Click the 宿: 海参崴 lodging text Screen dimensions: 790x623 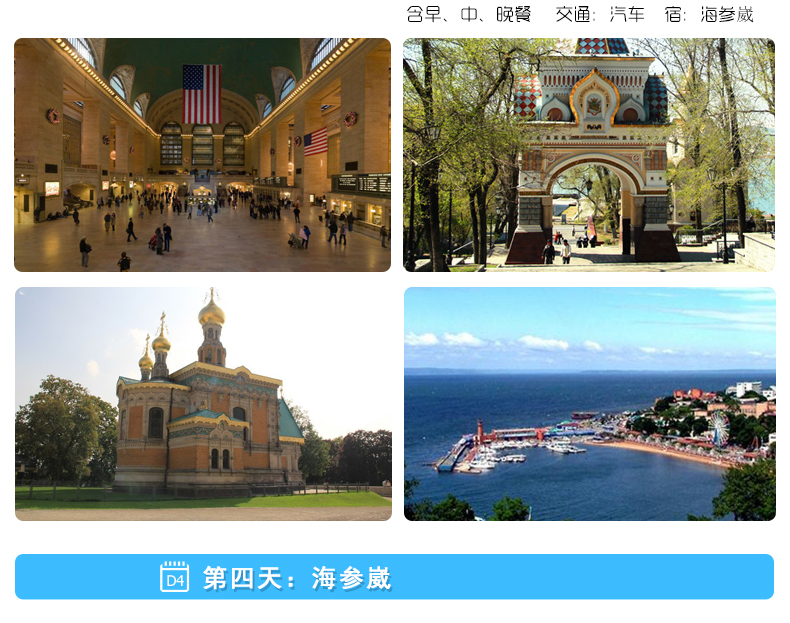pyautogui.click(x=709, y=15)
